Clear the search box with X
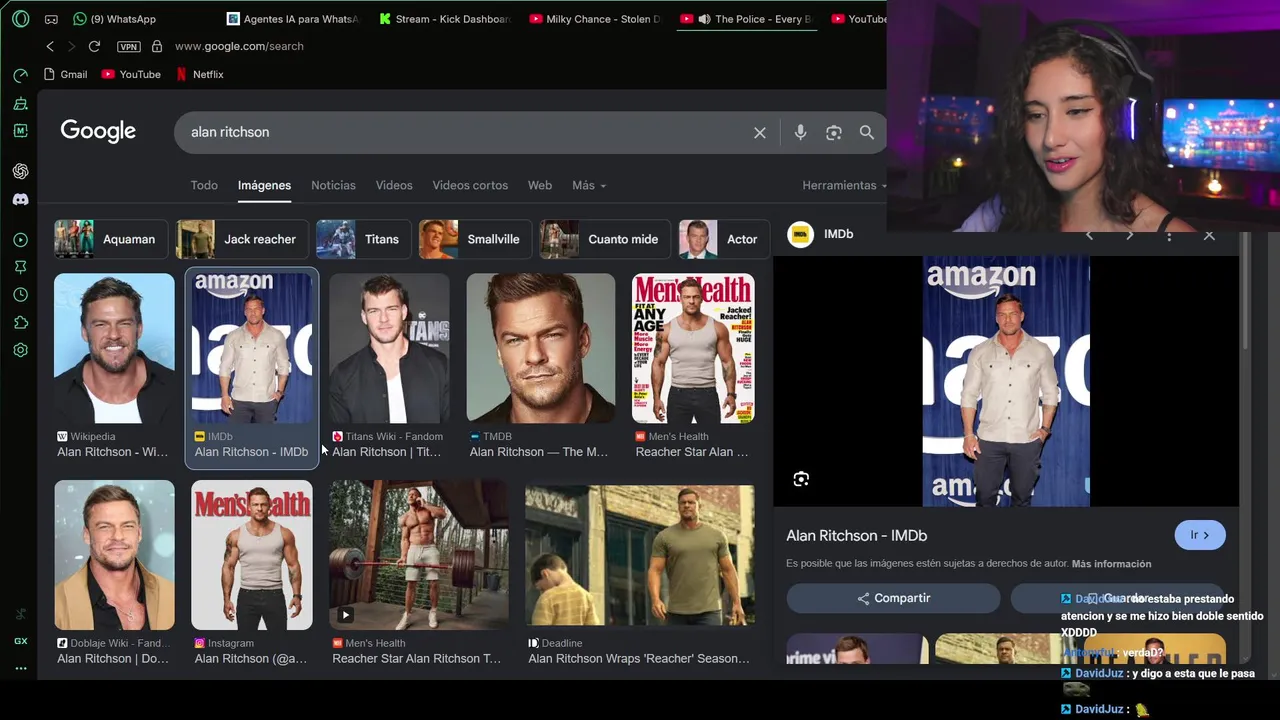1280x720 pixels. pos(760,132)
